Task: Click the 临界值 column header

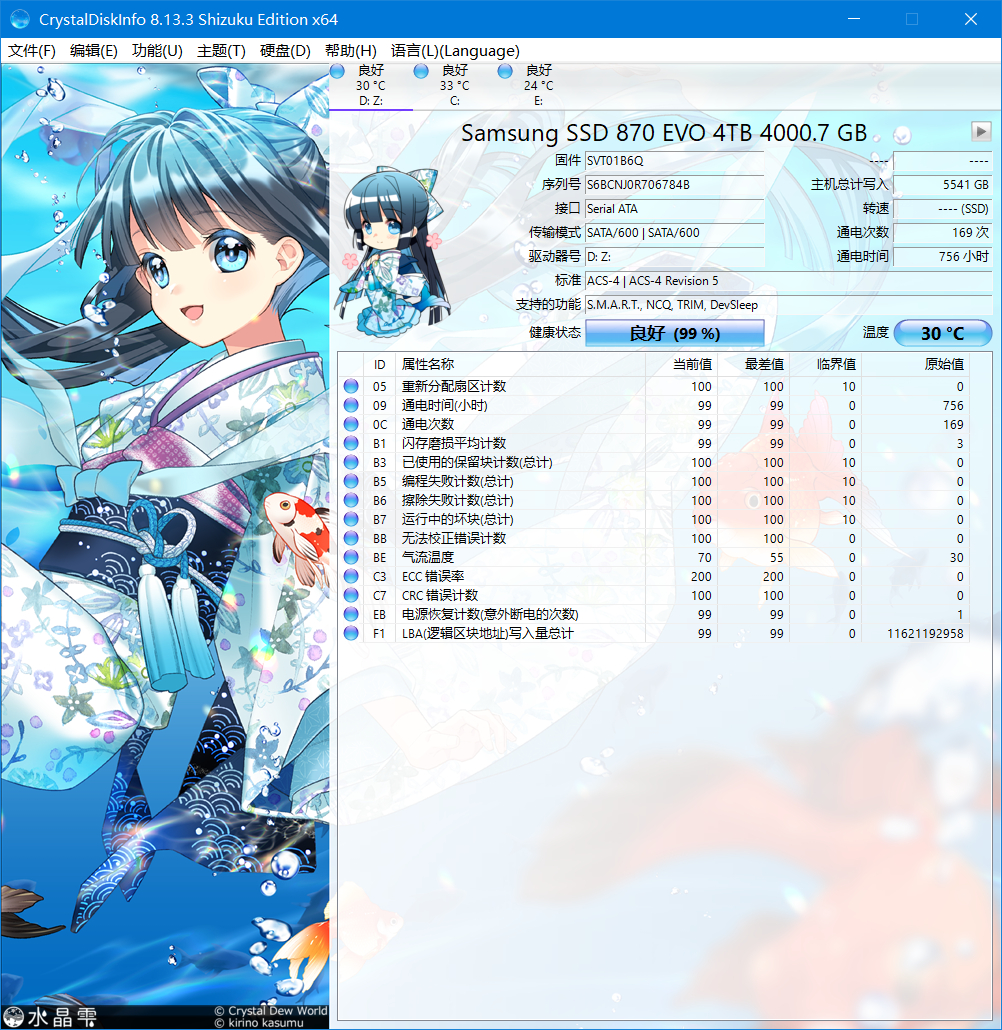Action: pos(826,365)
